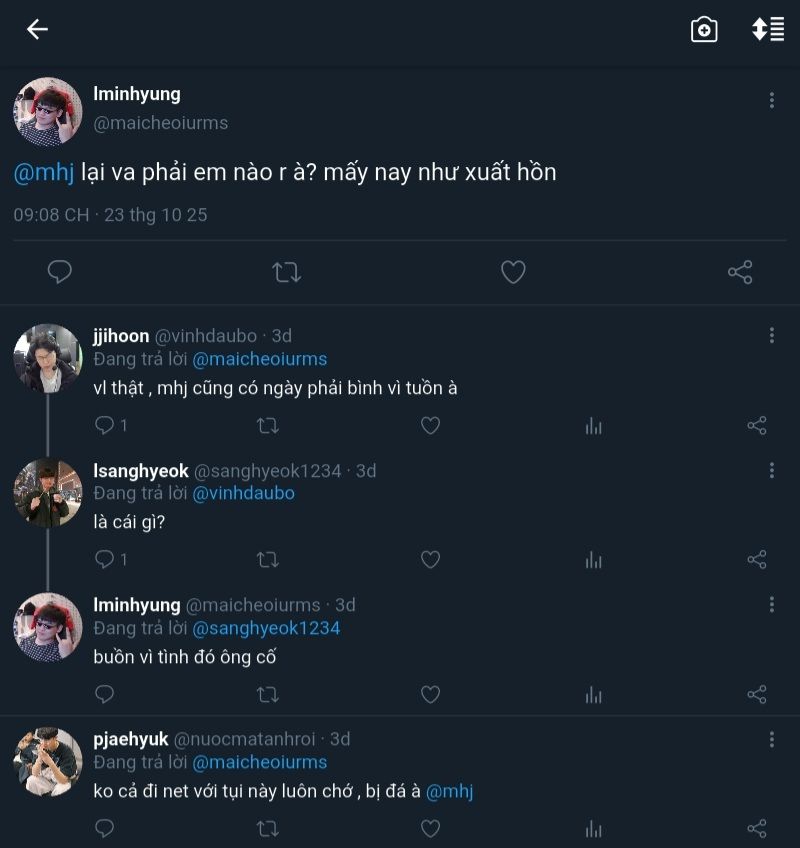Tap the camera screenshot icon

pyautogui.click(x=704, y=30)
